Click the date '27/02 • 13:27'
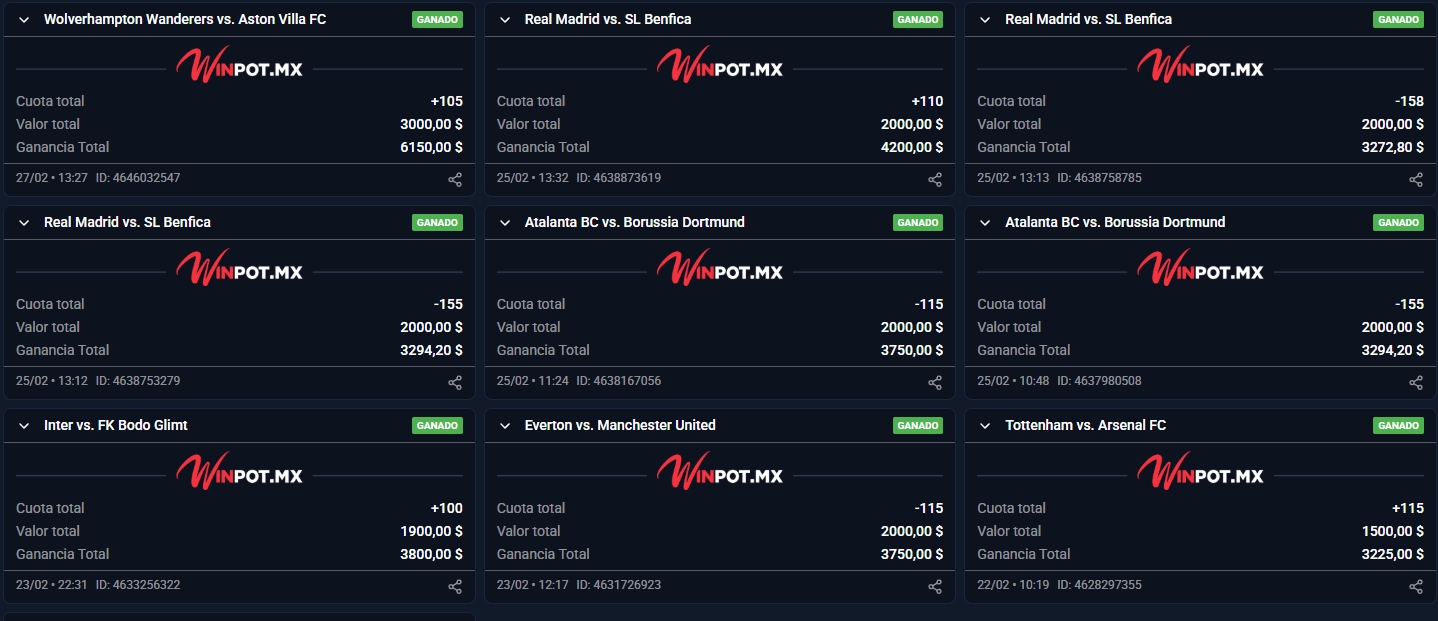The image size is (1438, 621). (x=52, y=178)
